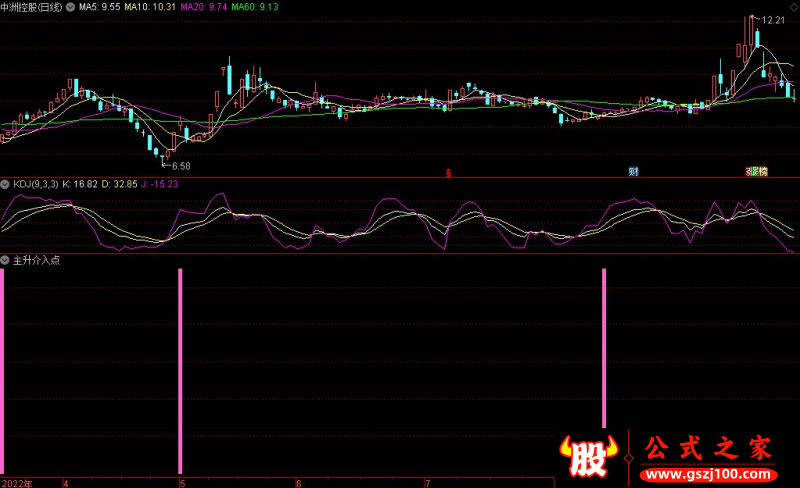The width and height of the screenshot is (800, 488).
Task: Click the D: 32.85 value
Action: (x=119, y=184)
